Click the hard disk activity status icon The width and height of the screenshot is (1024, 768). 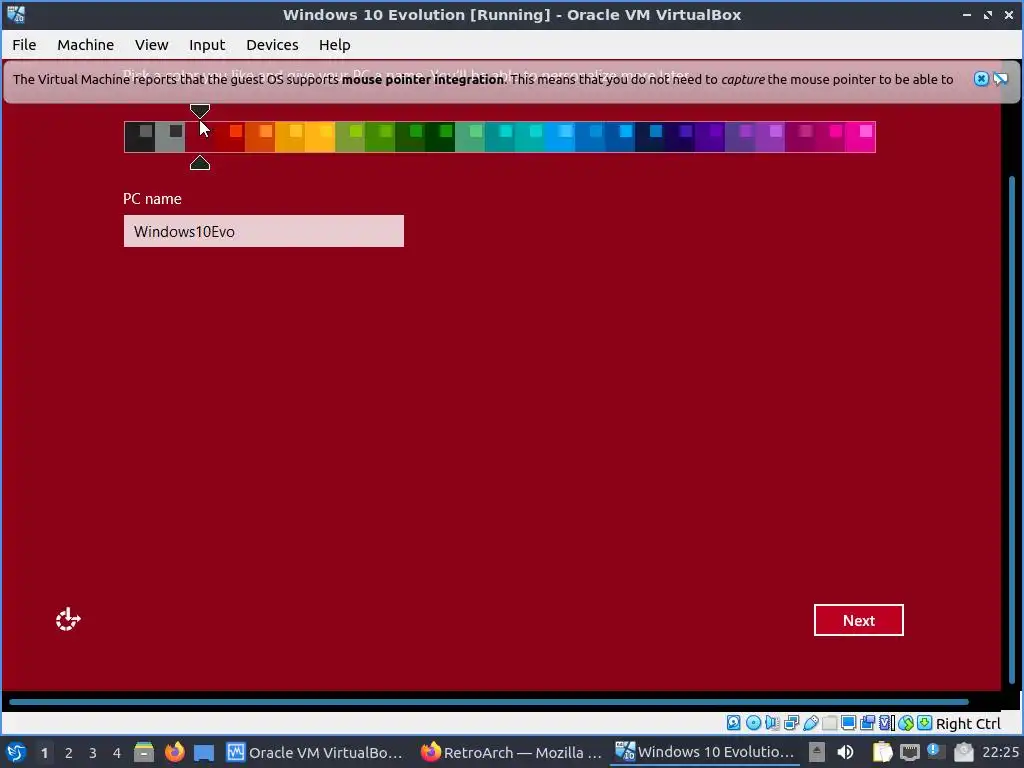(x=733, y=722)
